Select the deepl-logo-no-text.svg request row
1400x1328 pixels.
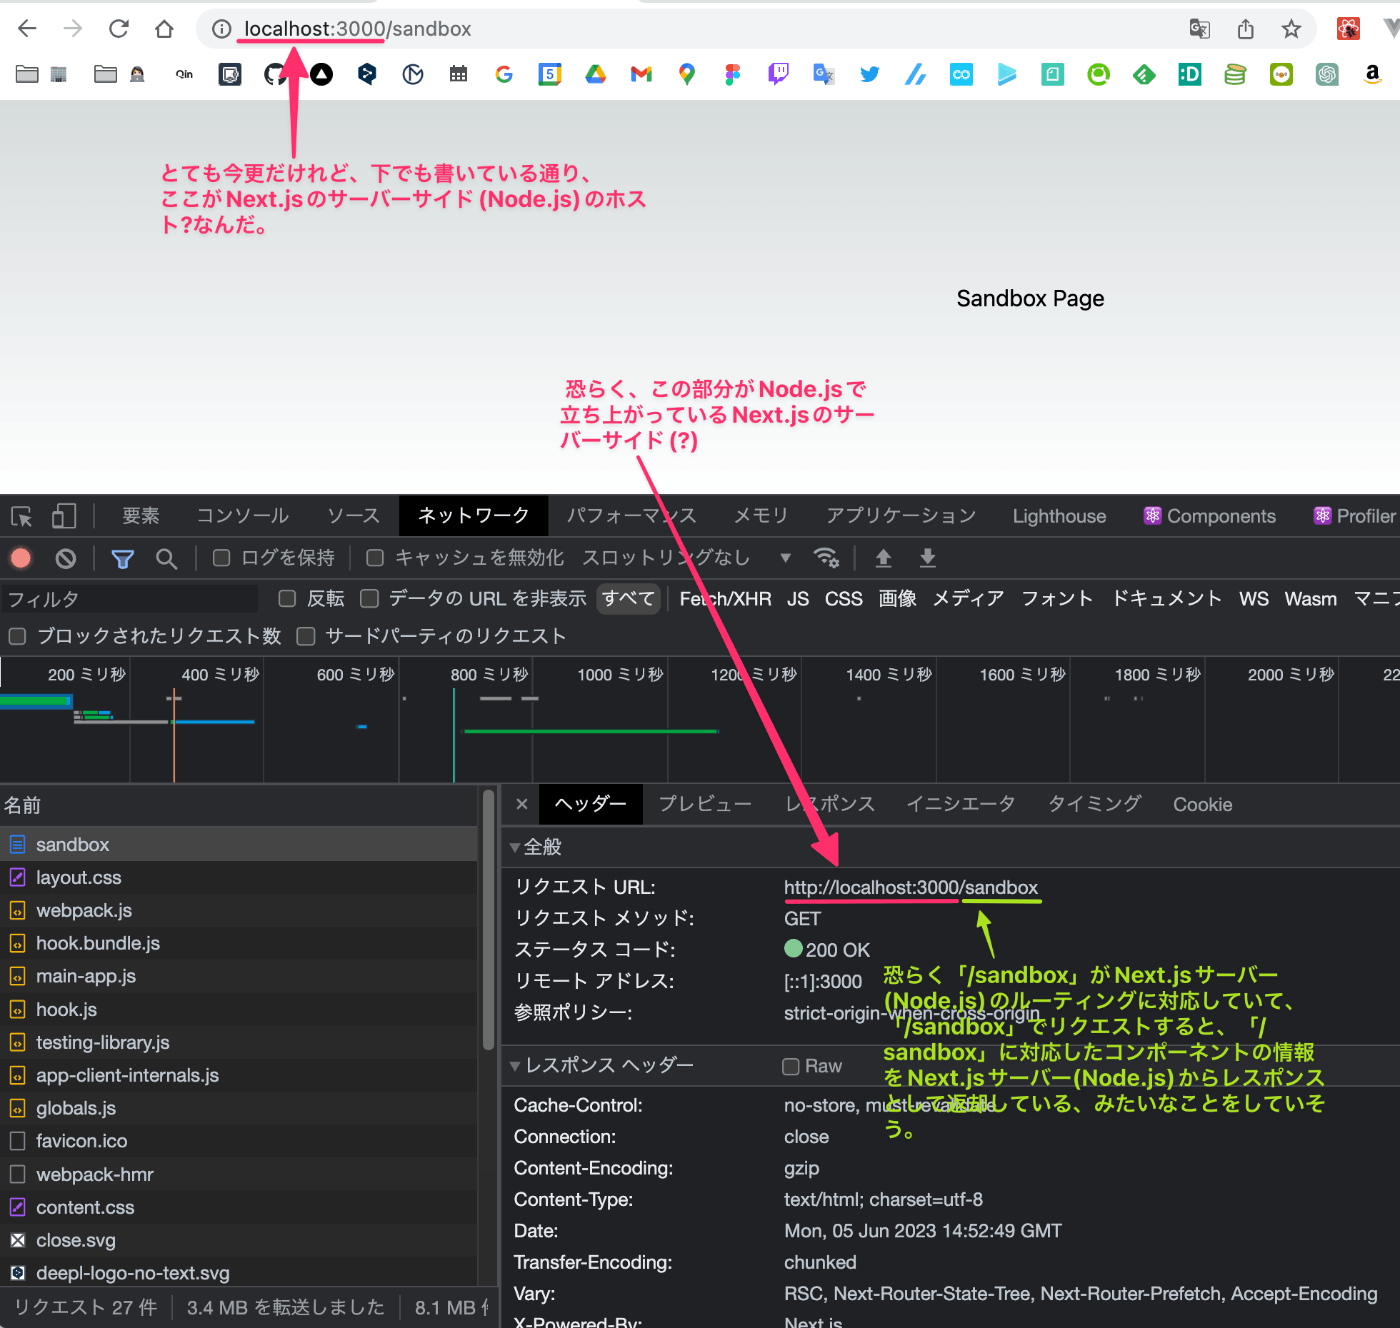[238, 1273]
